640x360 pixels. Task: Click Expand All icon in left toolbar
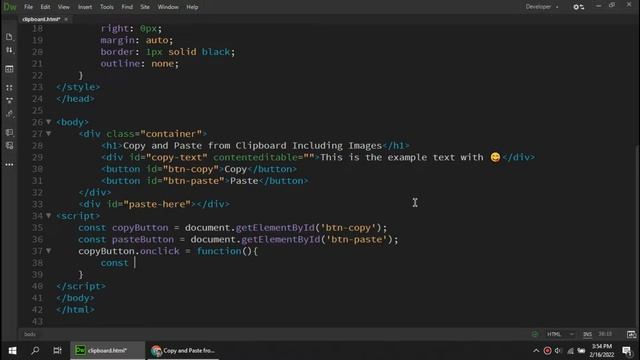tap(9, 88)
